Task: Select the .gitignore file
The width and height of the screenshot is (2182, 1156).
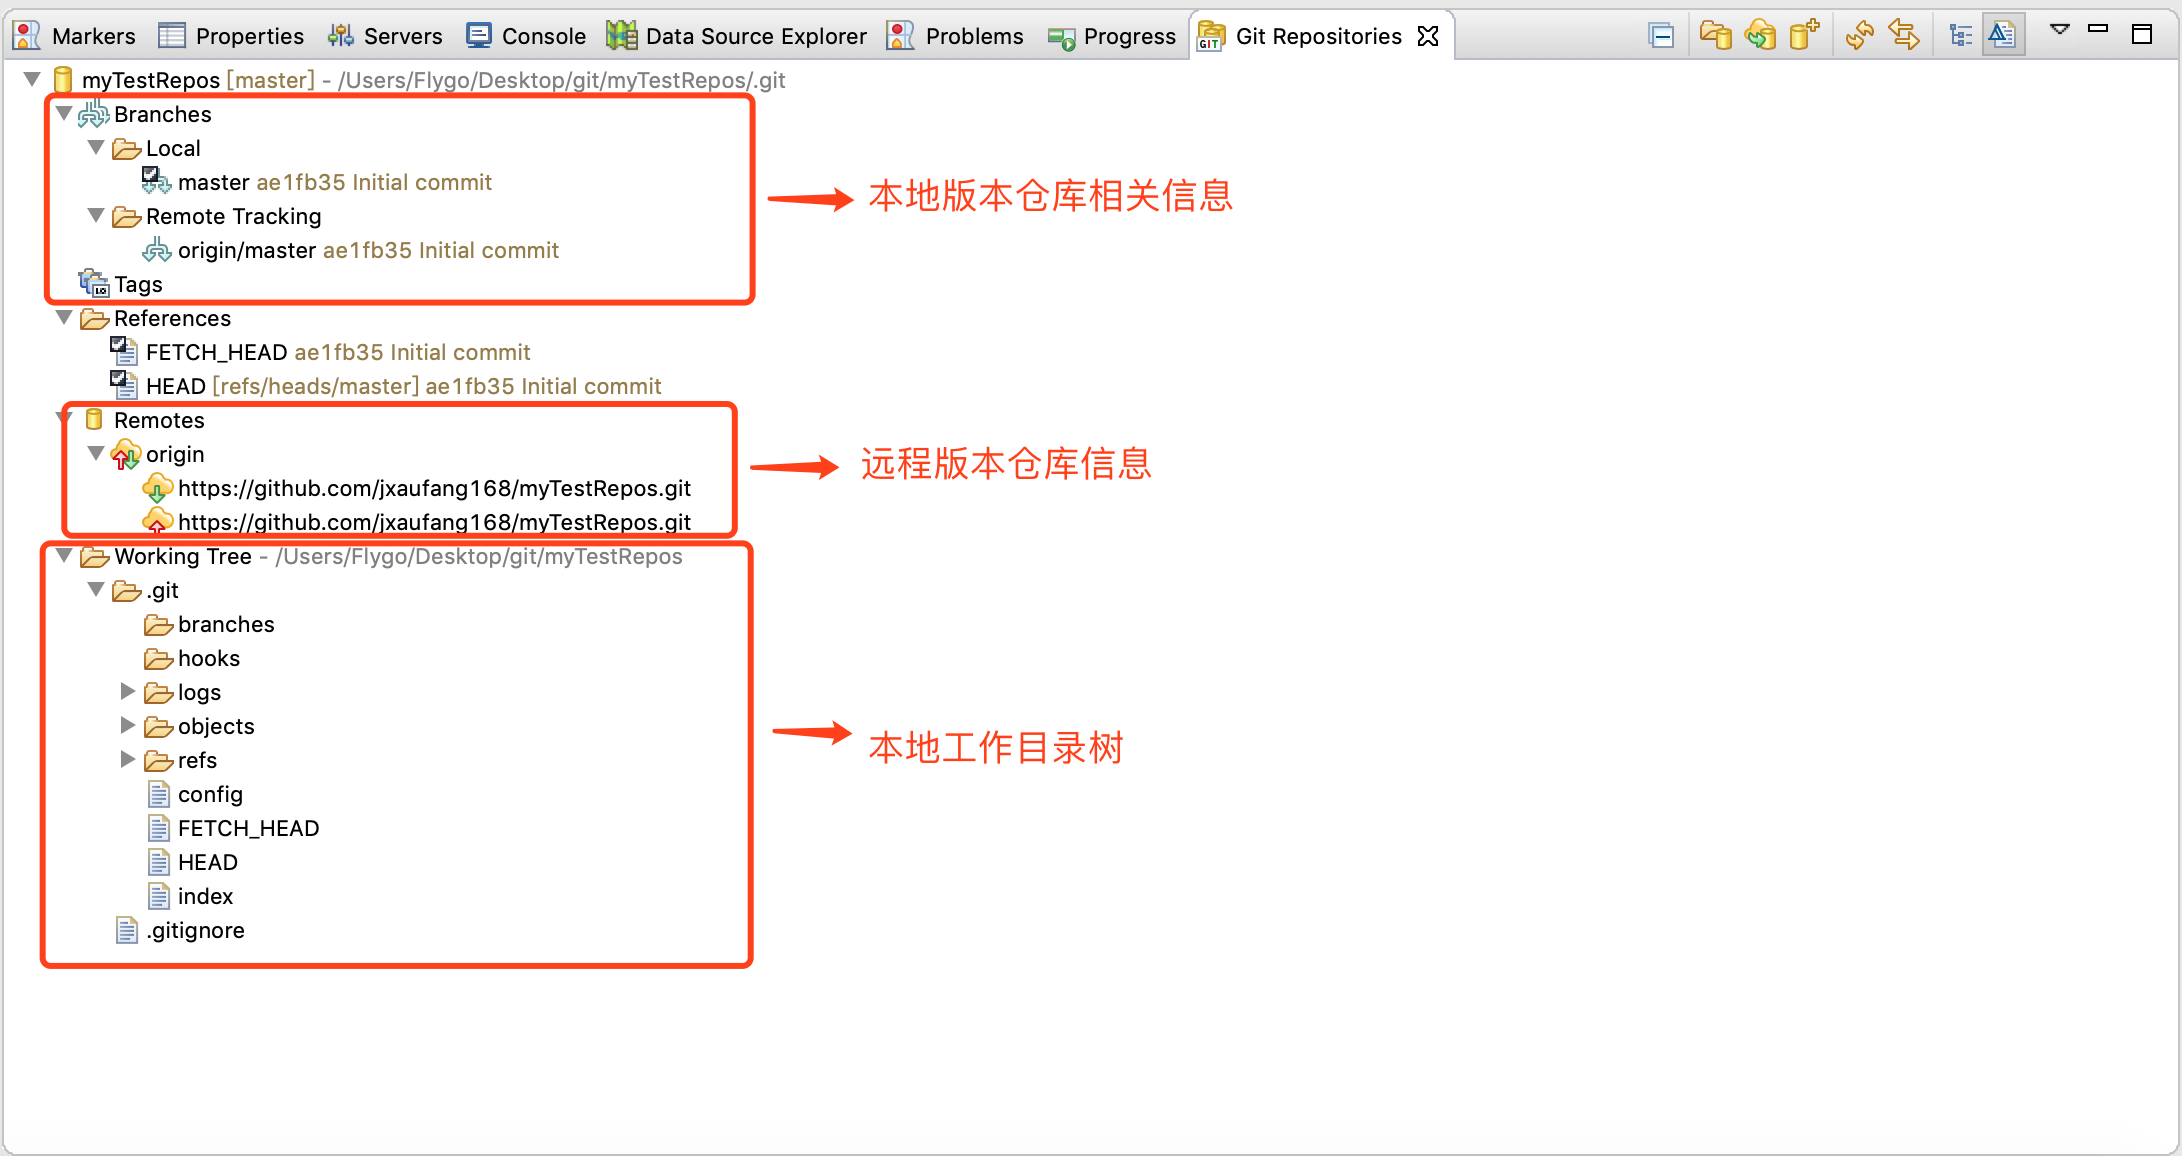Action: coord(195,930)
